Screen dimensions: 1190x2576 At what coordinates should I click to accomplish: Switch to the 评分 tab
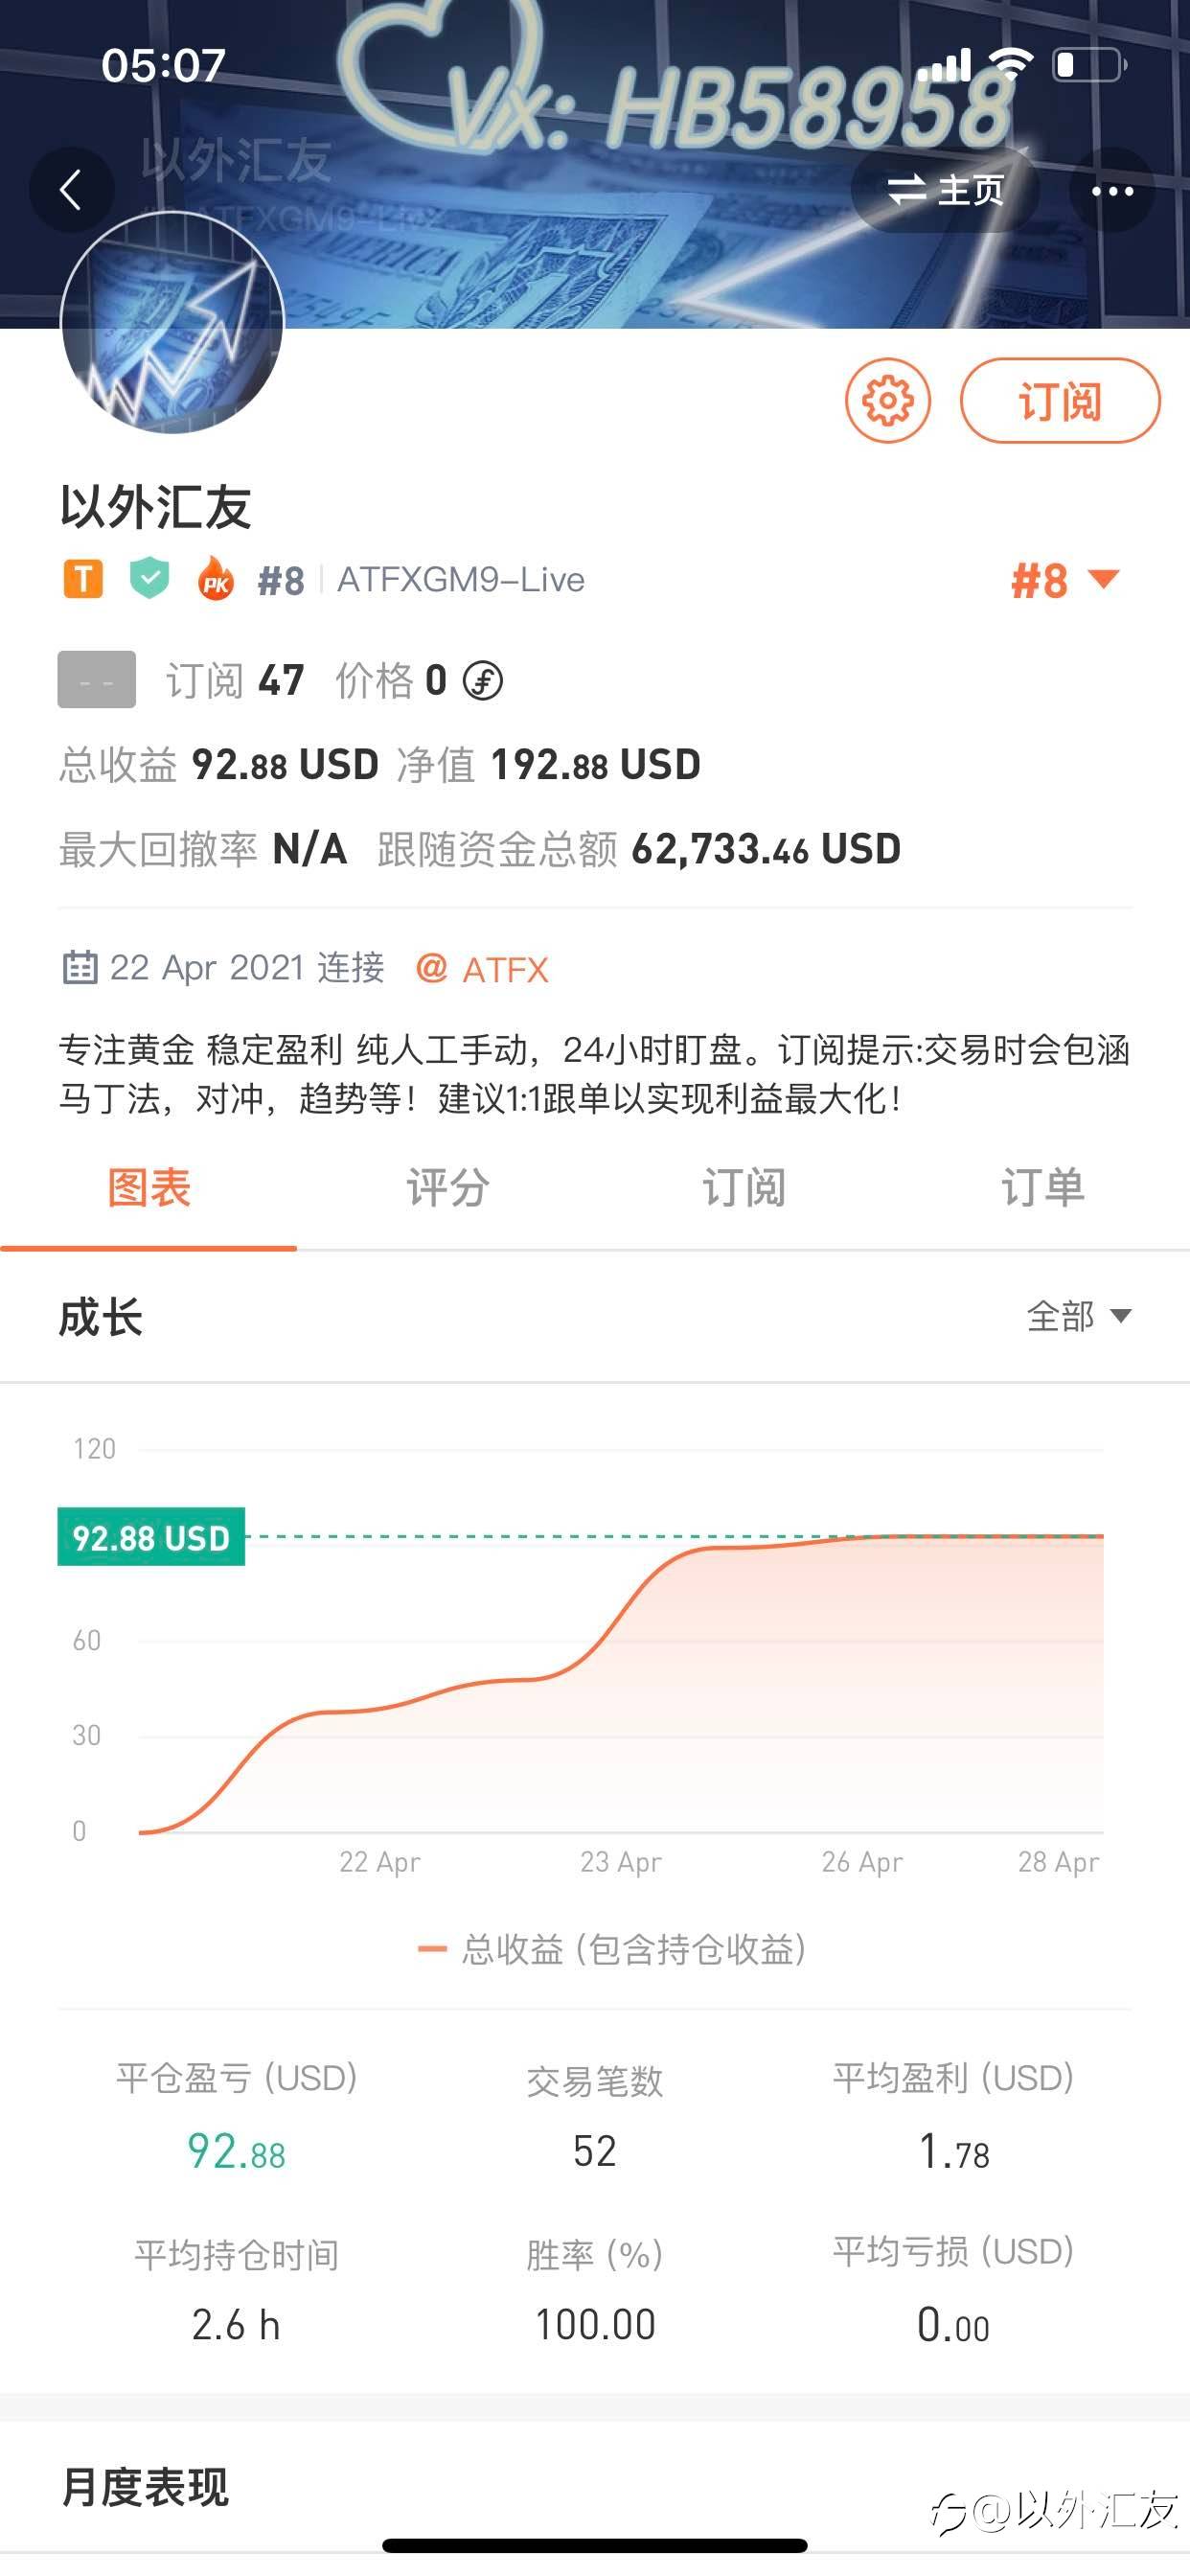coord(447,1188)
